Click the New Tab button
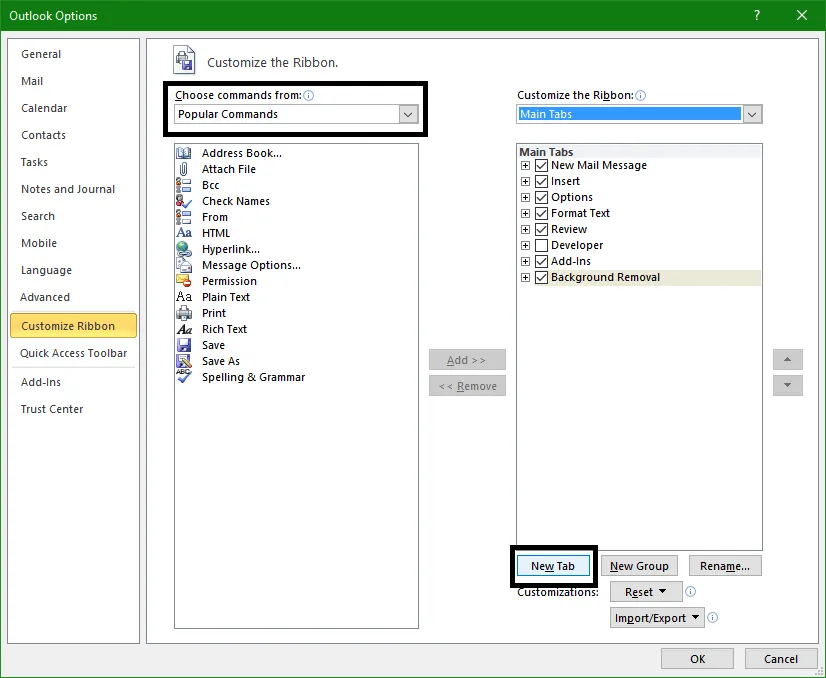The image size is (826, 678). pyautogui.click(x=553, y=566)
